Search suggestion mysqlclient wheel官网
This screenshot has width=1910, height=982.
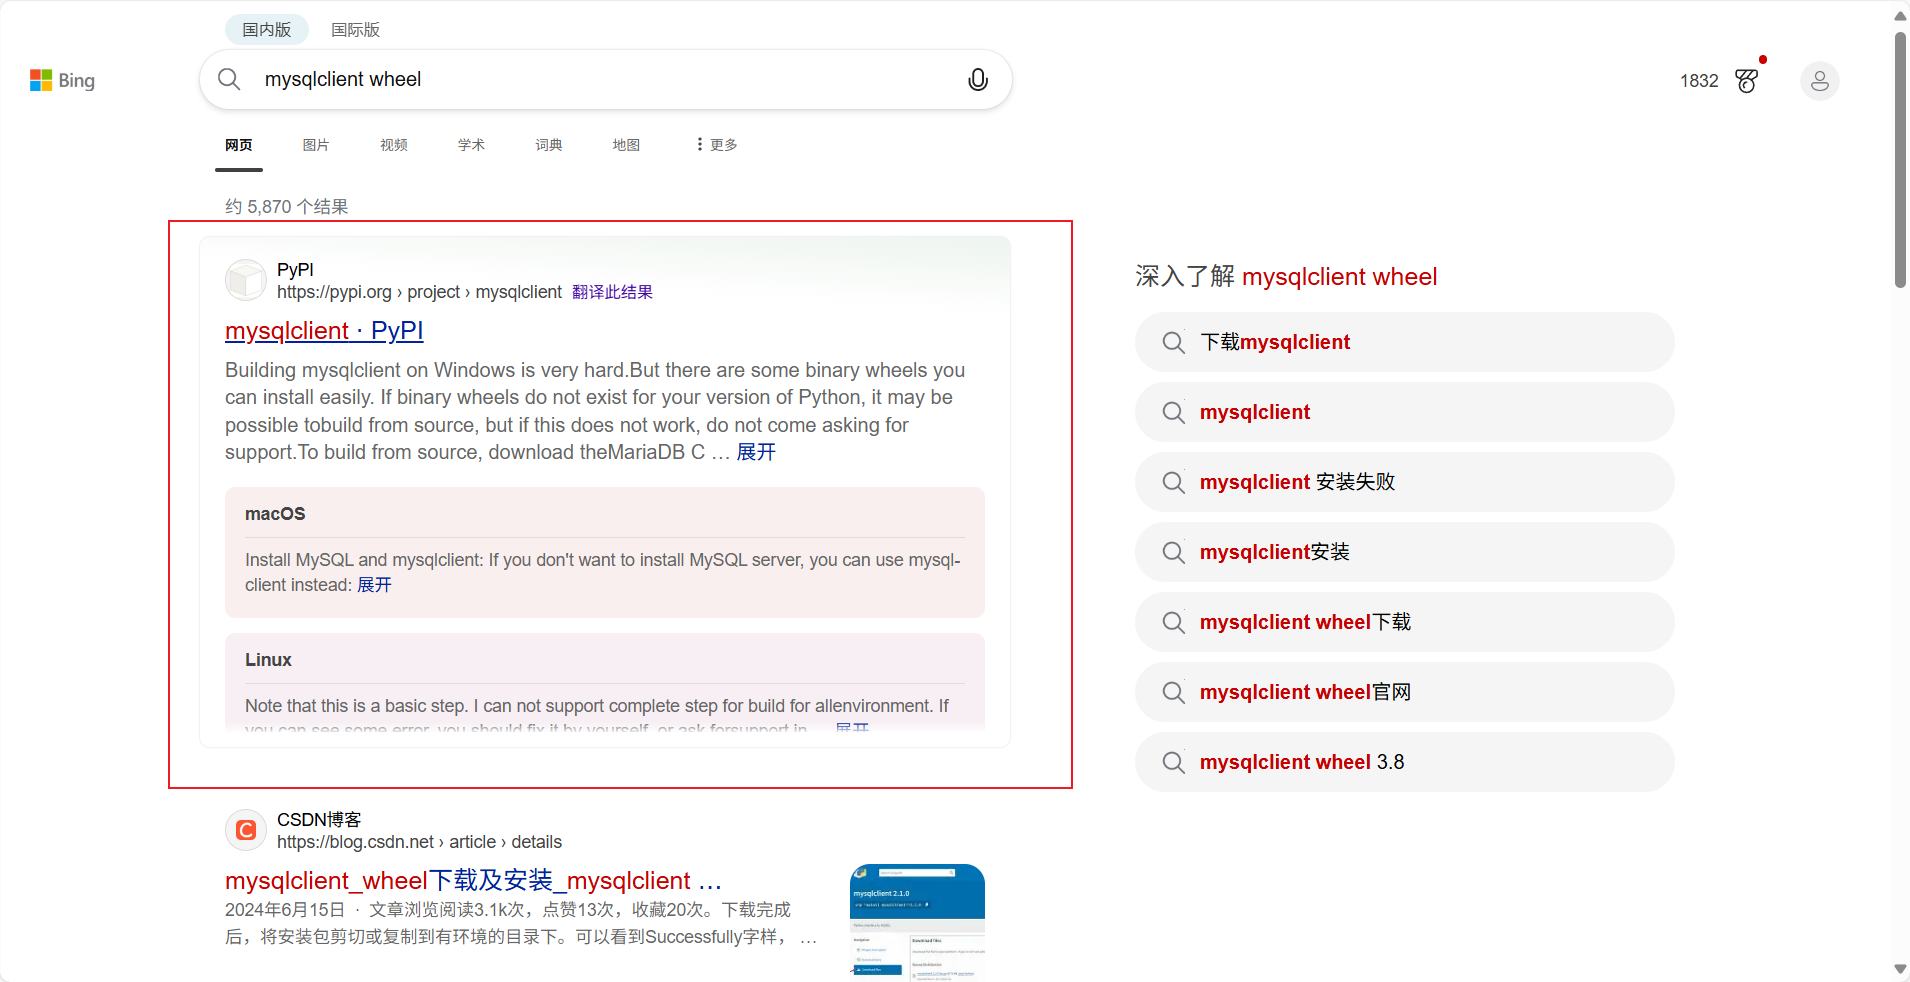(1404, 692)
